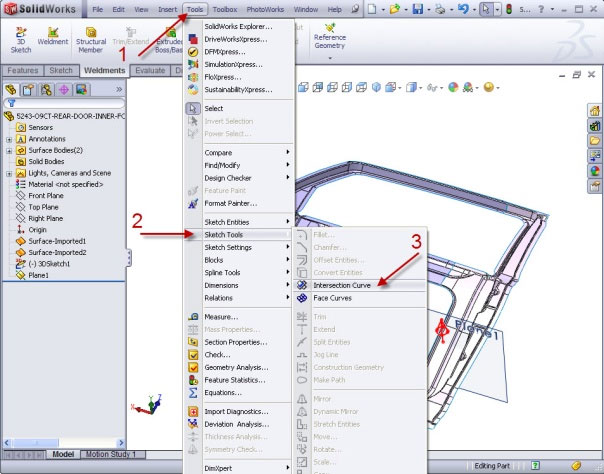Click the Format Painter icon
The width and height of the screenshot is (604, 474).
click(193, 203)
